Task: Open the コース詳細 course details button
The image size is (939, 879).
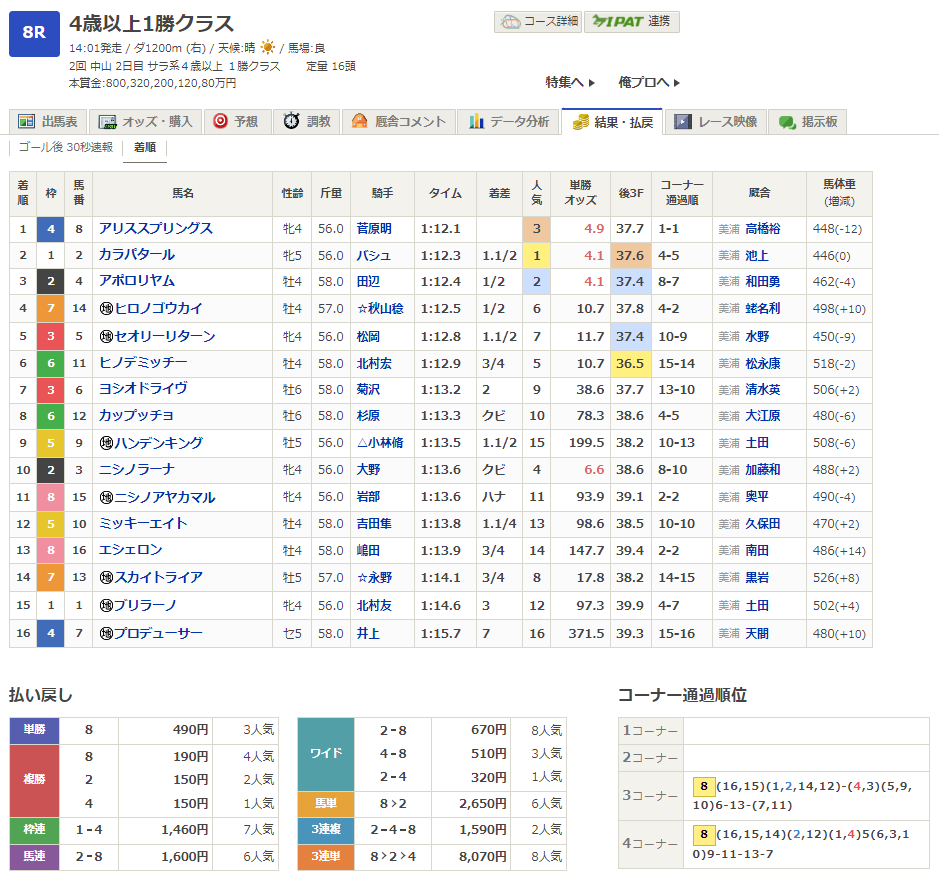Action: (537, 21)
